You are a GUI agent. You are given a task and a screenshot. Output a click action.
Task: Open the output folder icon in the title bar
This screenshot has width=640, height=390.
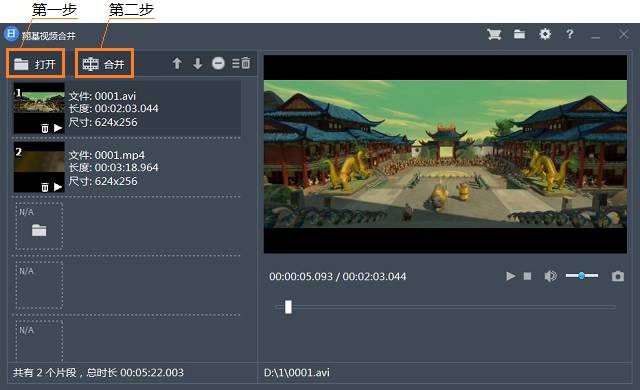point(519,34)
